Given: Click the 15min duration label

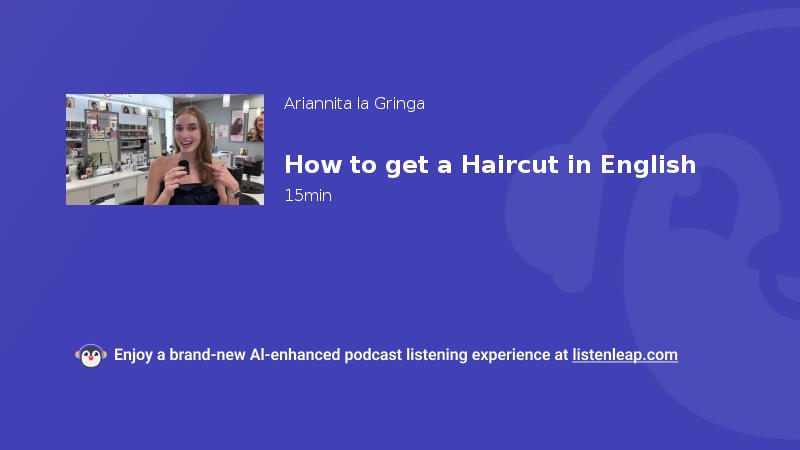Looking at the screenshot, I should click(x=308, y=195).
